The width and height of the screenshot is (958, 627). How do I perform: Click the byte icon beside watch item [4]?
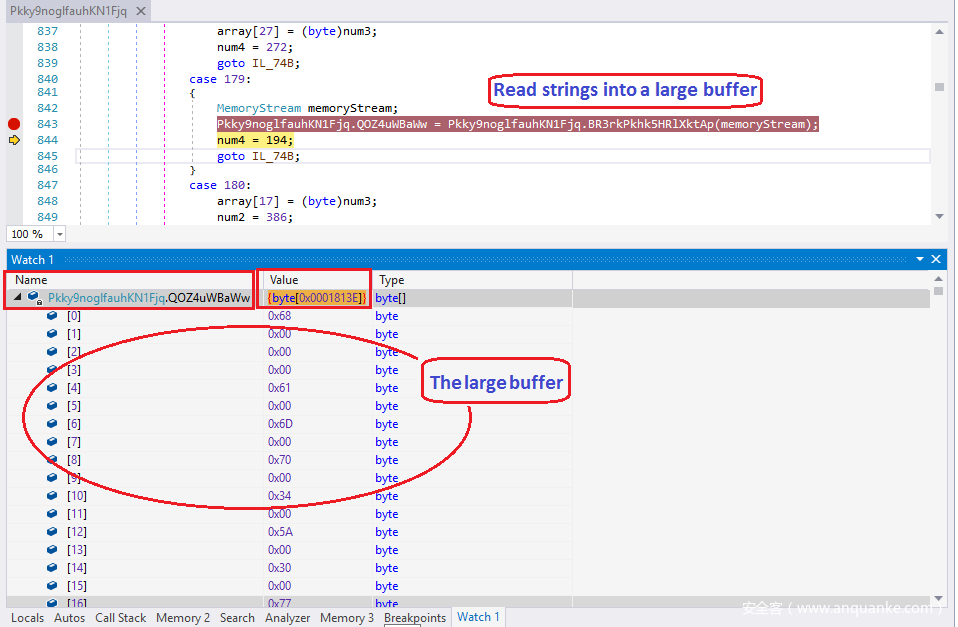(x=52, y=388)
